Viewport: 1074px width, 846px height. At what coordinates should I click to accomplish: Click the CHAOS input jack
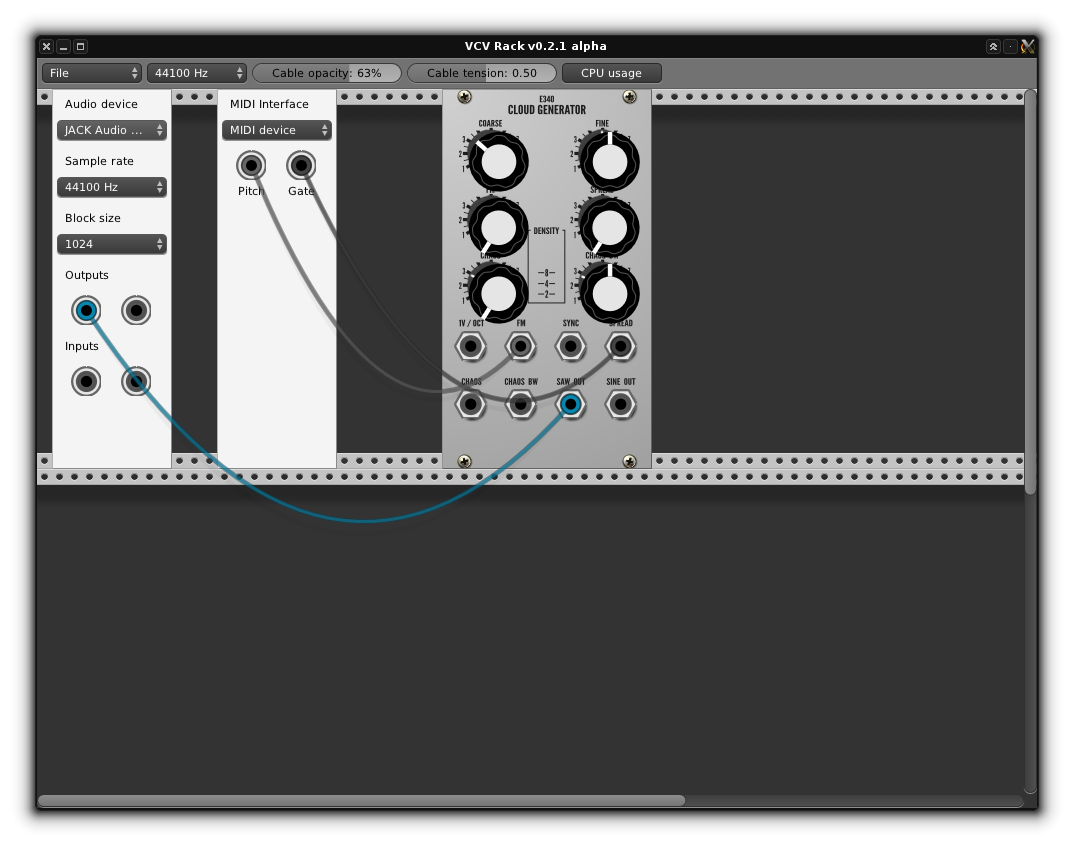coord(471,405)
